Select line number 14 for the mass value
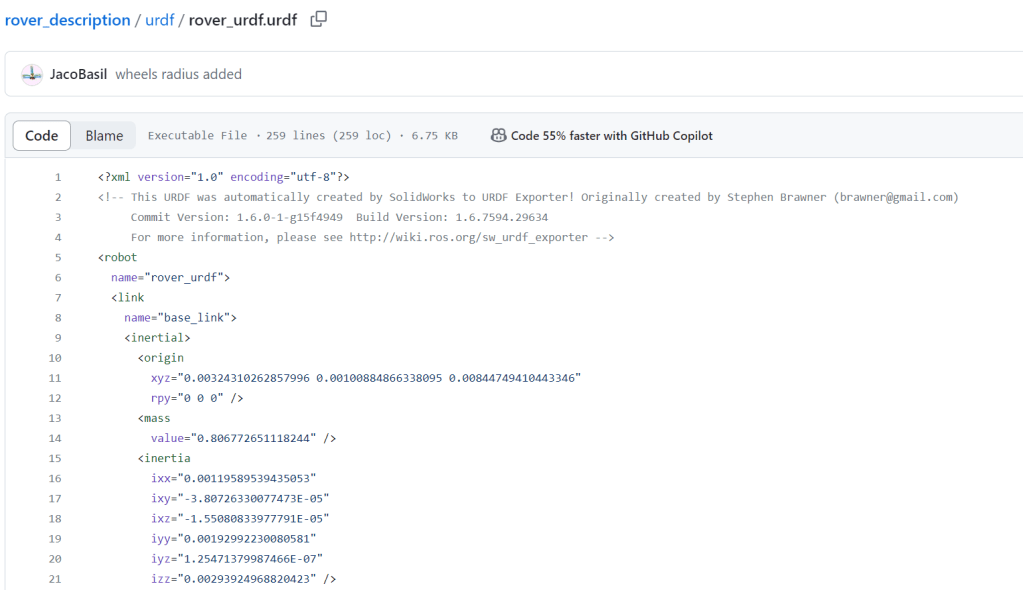 pyautogui.click(x=55, y=438)
